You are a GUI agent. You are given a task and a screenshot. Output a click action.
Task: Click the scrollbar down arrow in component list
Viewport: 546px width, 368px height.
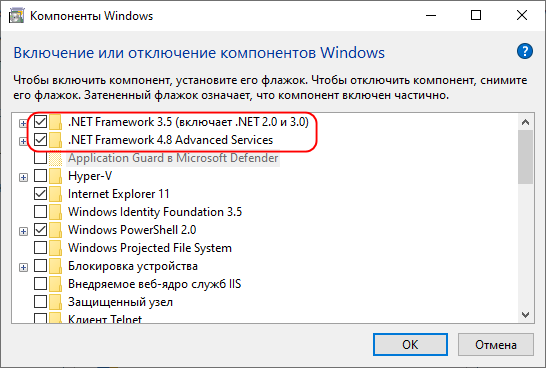point(525,315)
